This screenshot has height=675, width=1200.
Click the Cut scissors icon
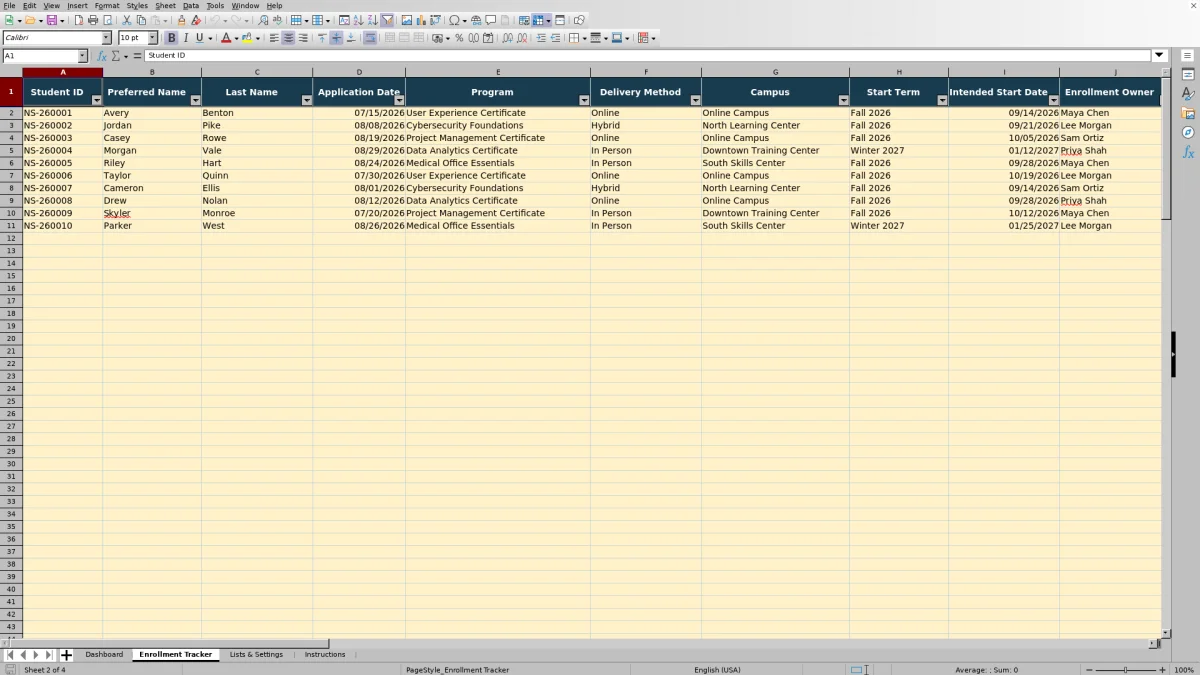pyautogui.click(x=126, y=20)
